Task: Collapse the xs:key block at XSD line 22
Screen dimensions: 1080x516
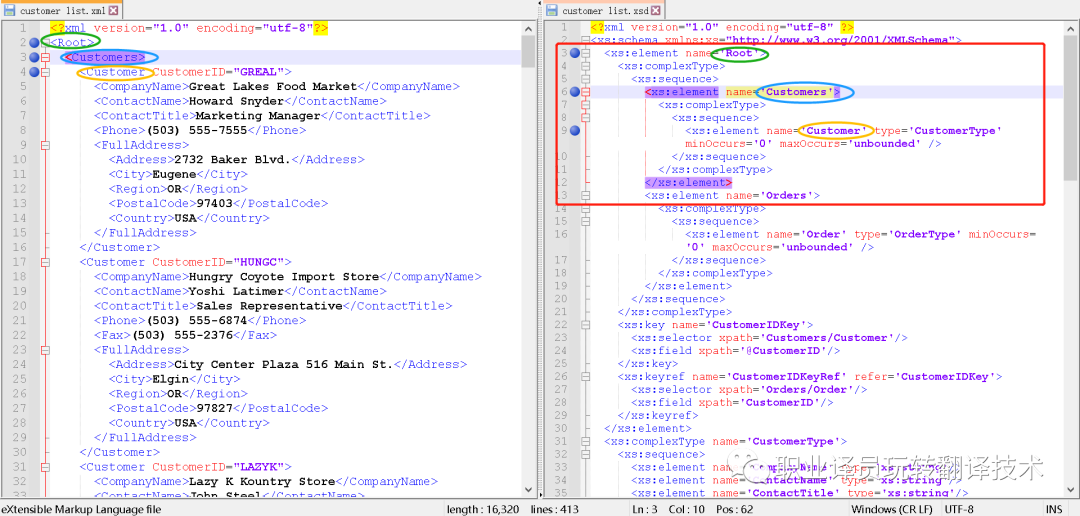Action: (586, 325)
